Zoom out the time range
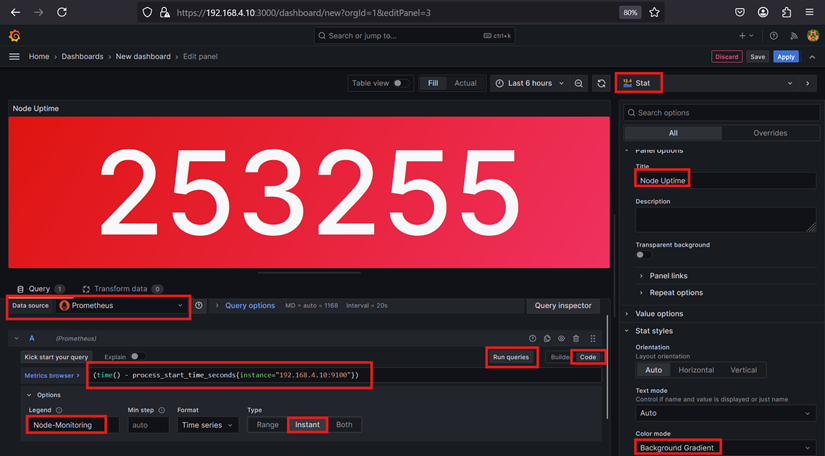825x456 pixels. pyautogui.click(x=578, y=83)
